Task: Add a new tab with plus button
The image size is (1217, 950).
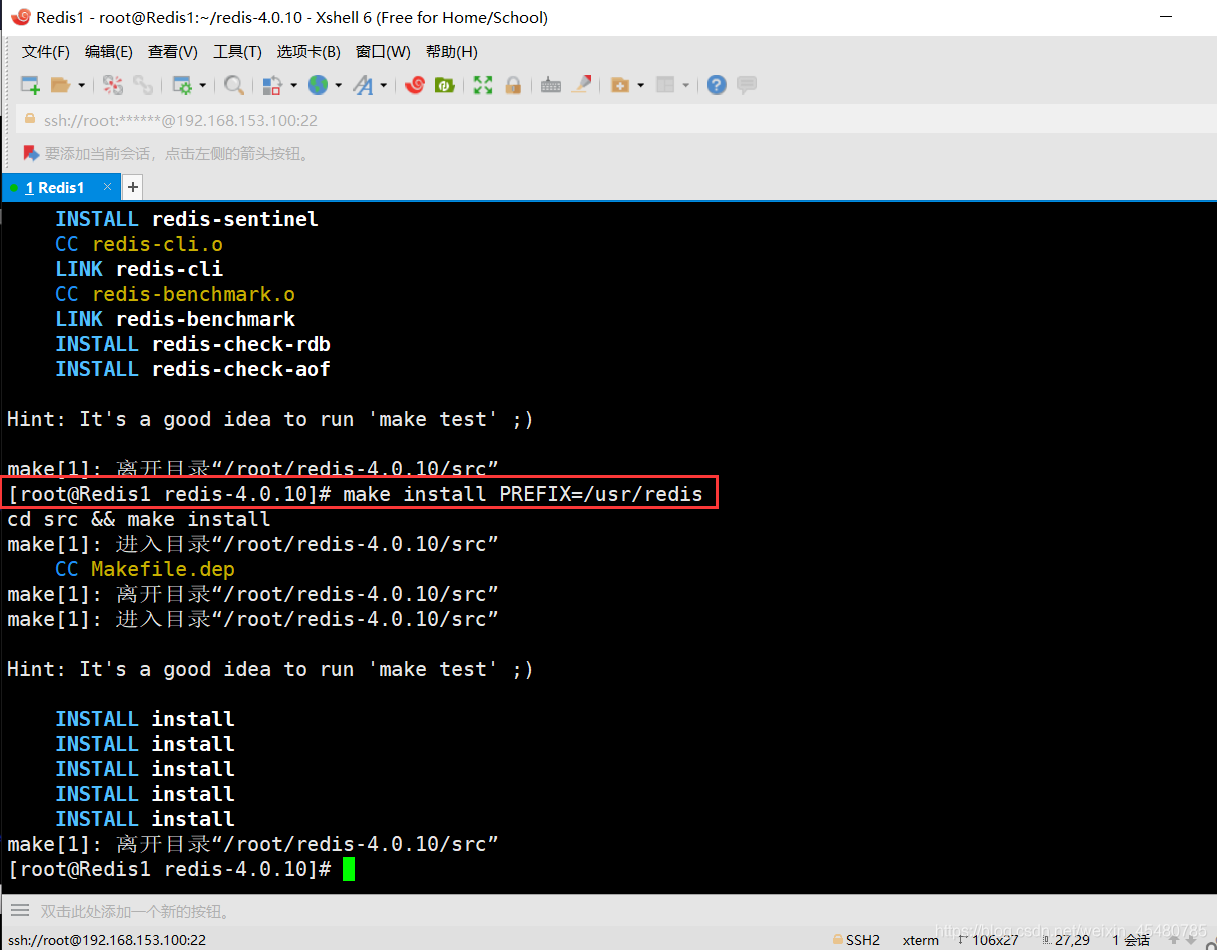Action: point(132,187)
